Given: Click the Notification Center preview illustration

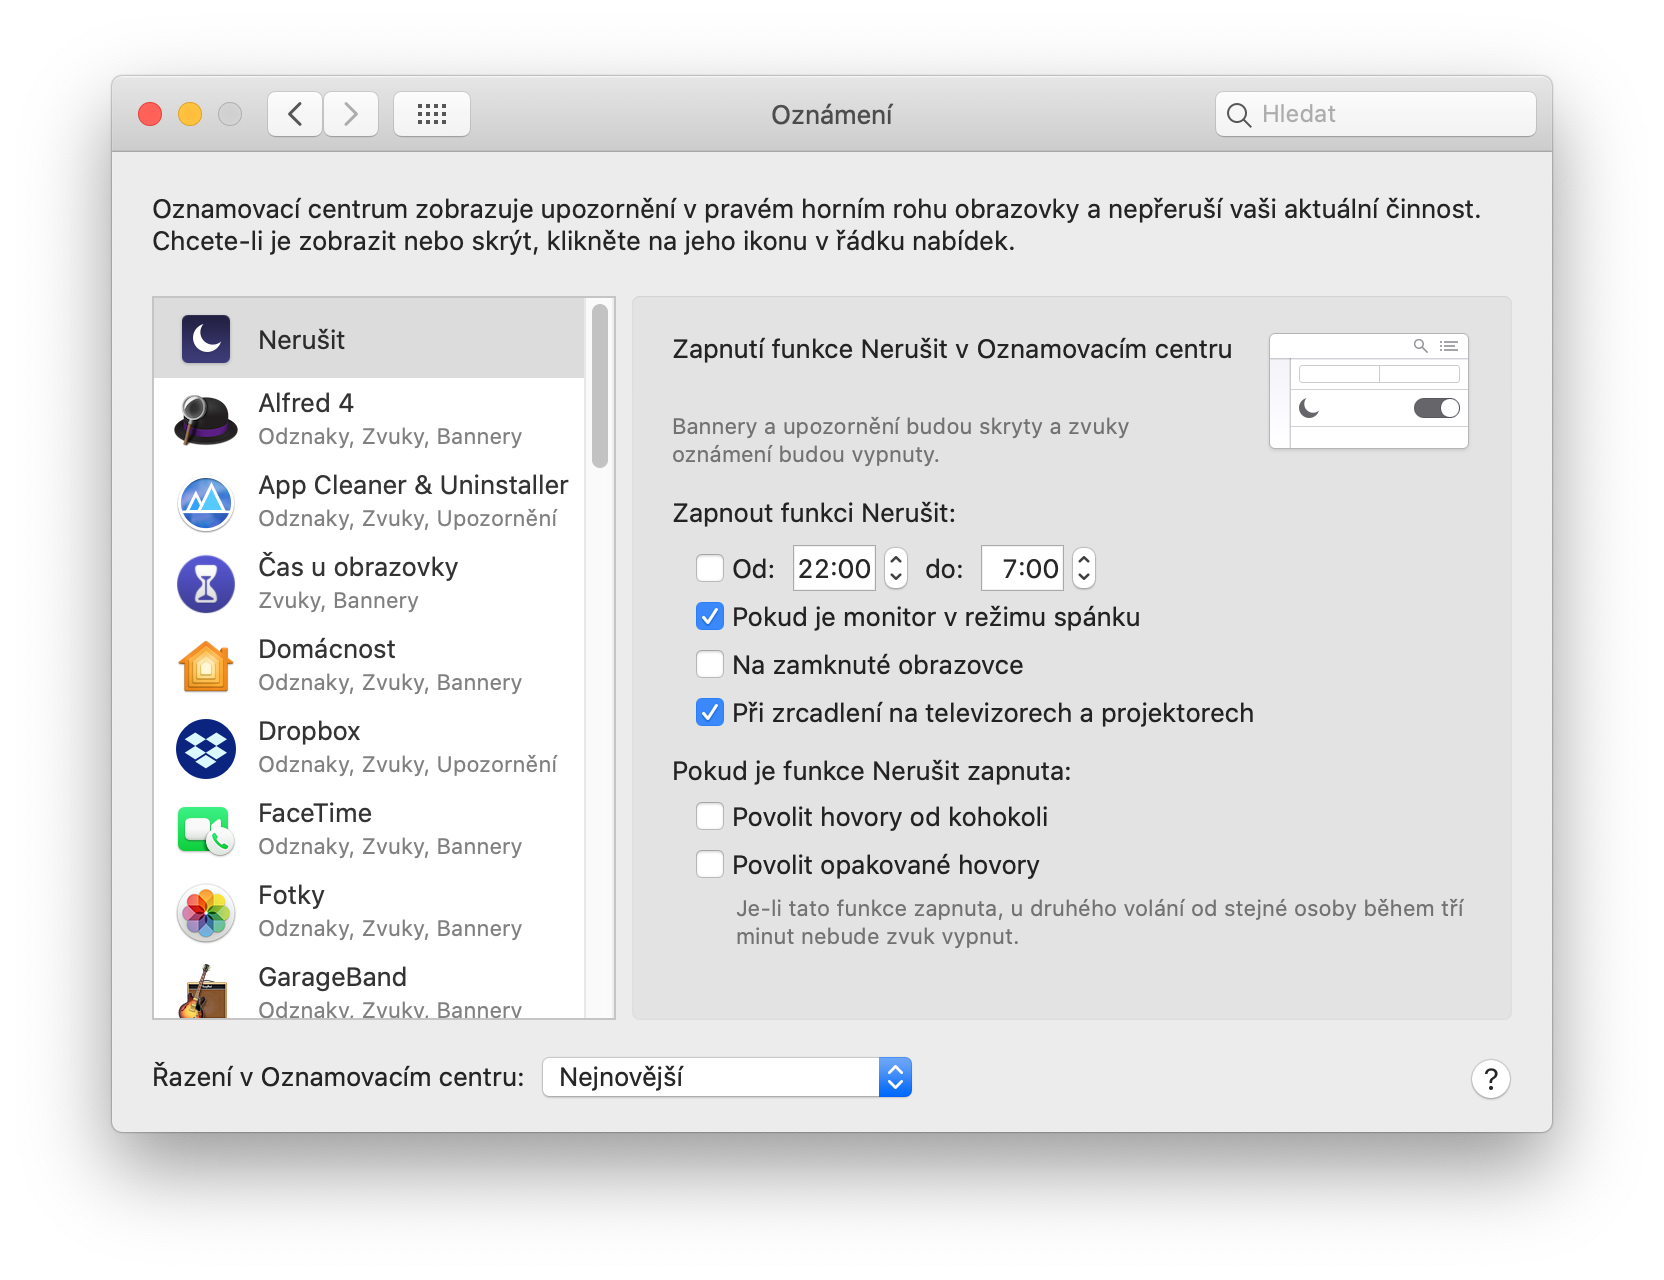Looking at the screenshot, I should tap(1369, 391).
